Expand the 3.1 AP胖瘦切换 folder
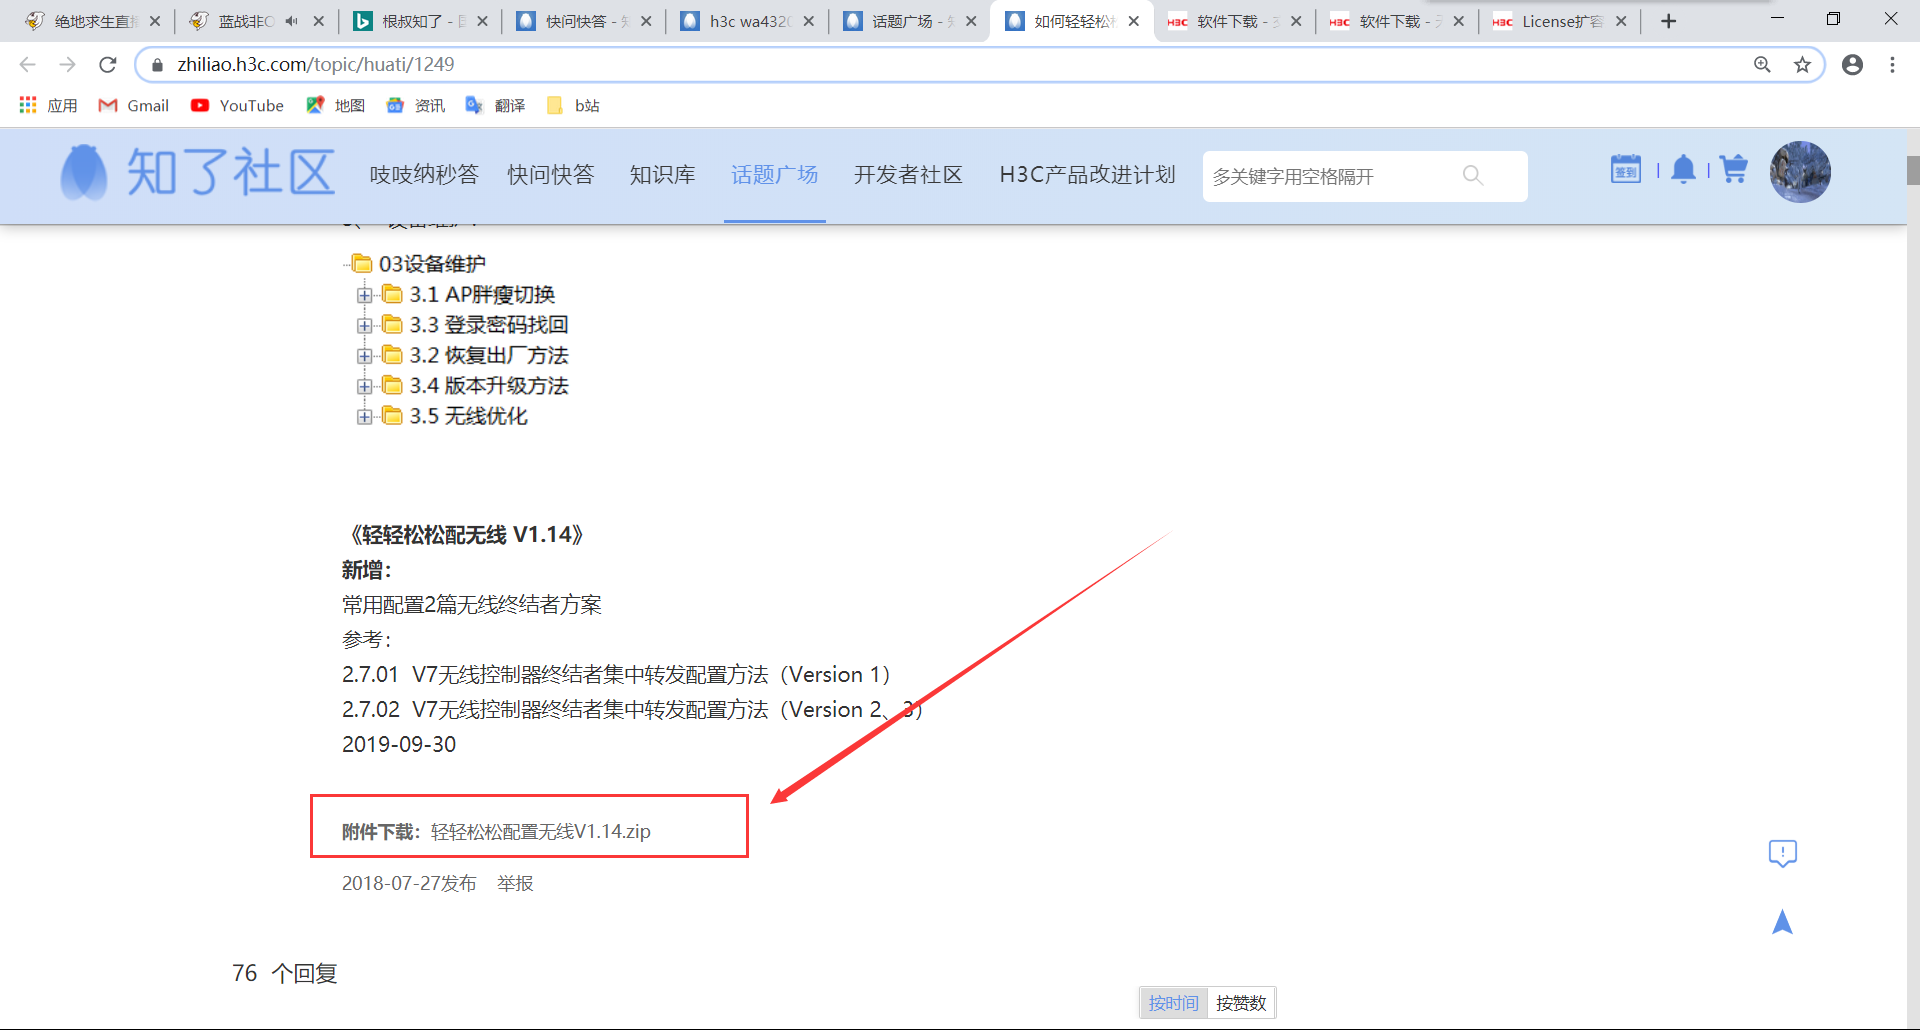 pos(364,295)
